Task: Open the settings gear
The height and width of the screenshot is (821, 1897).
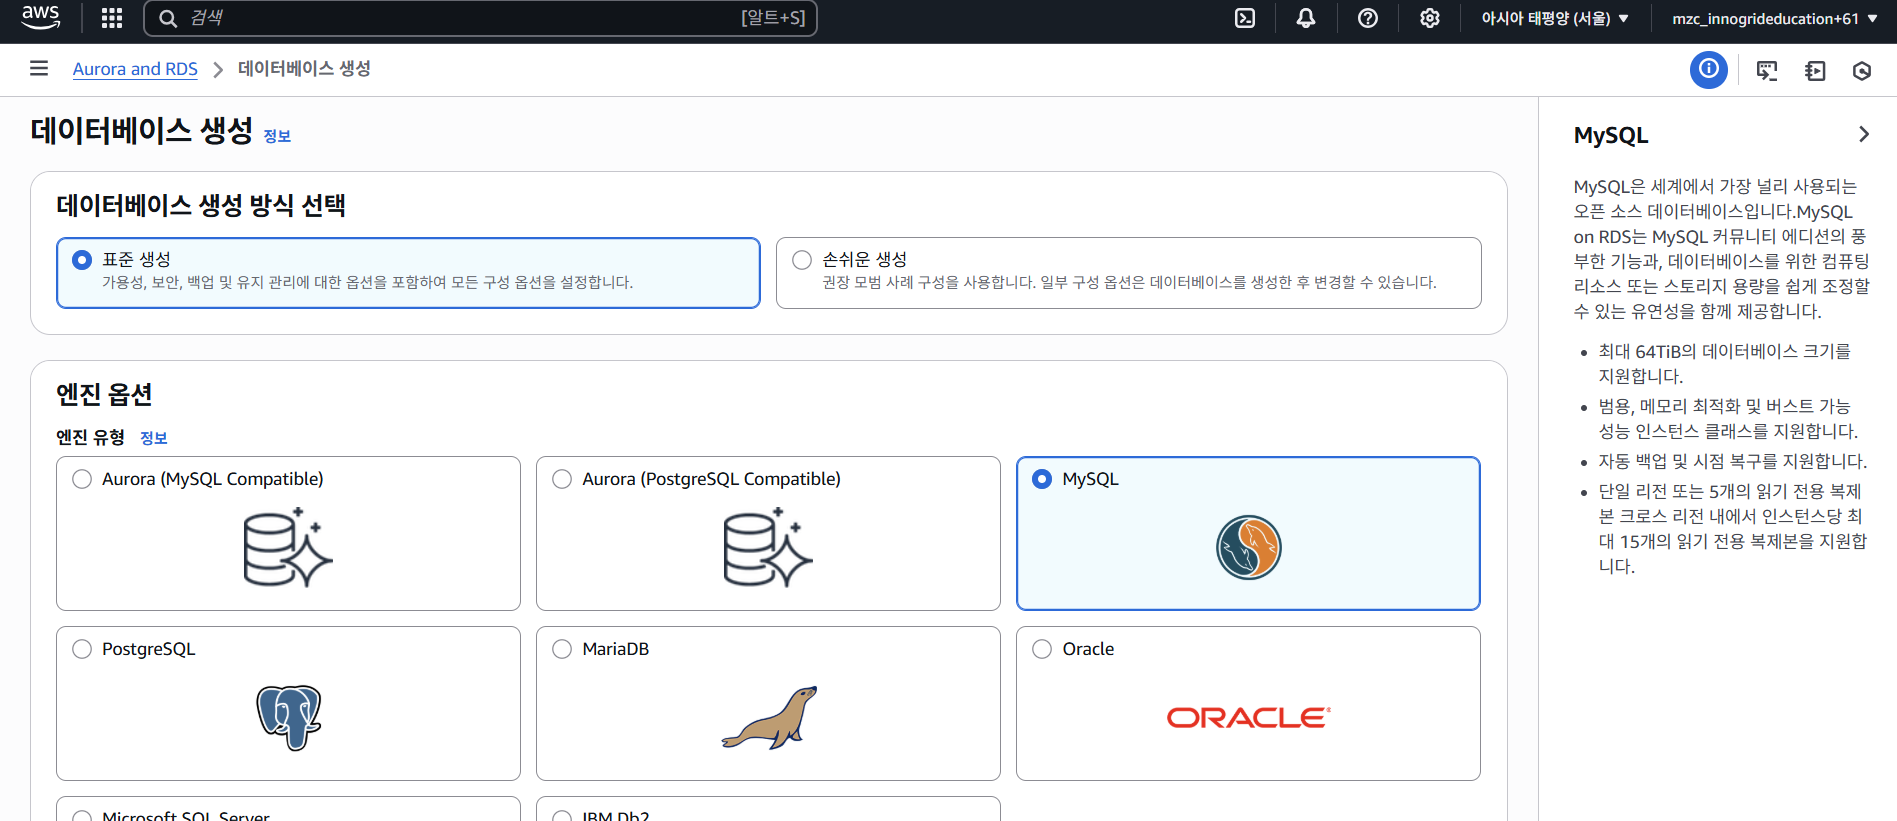Action: (x=1430, y=18)
